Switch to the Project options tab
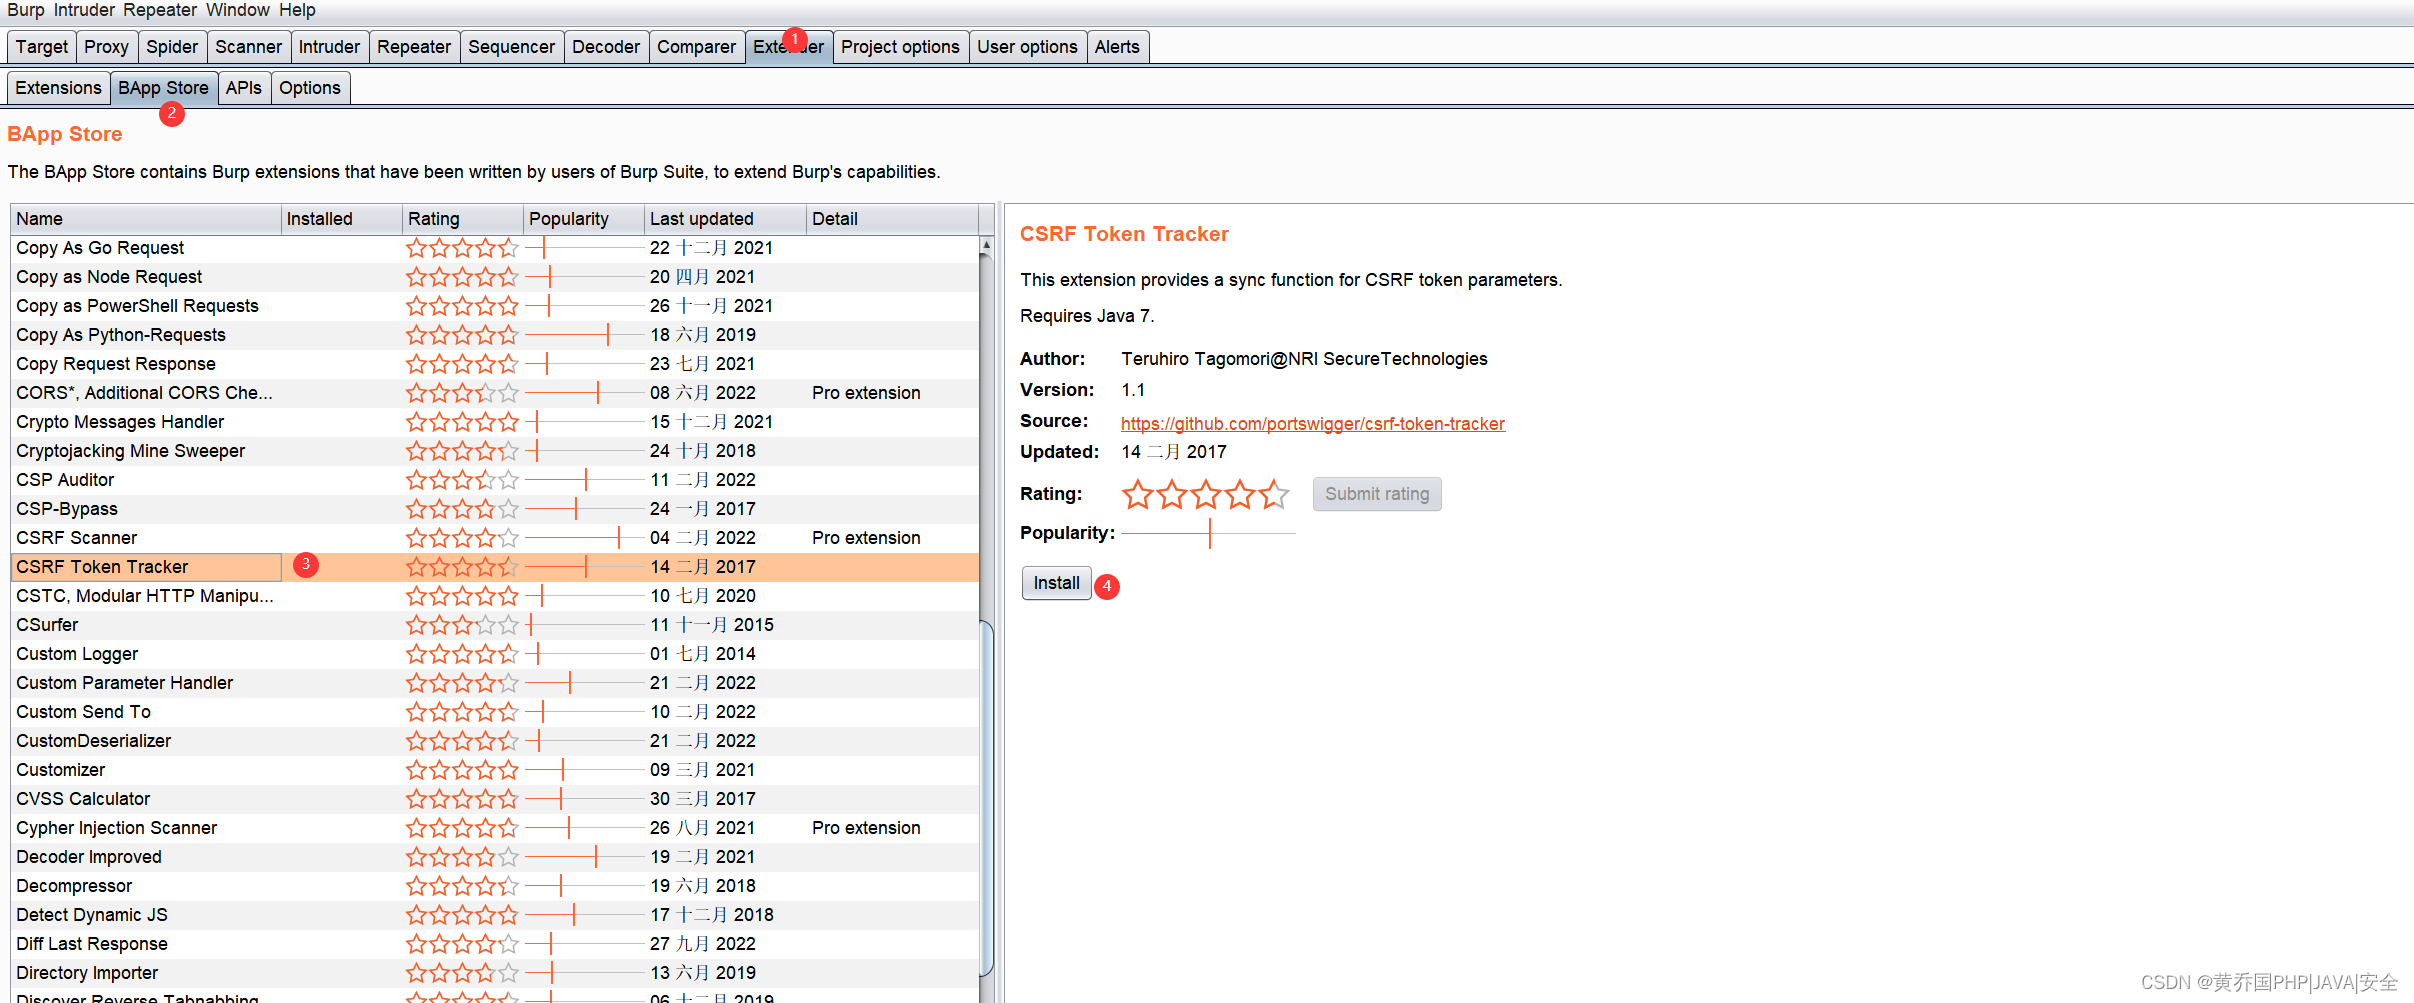 click(900, 47)
